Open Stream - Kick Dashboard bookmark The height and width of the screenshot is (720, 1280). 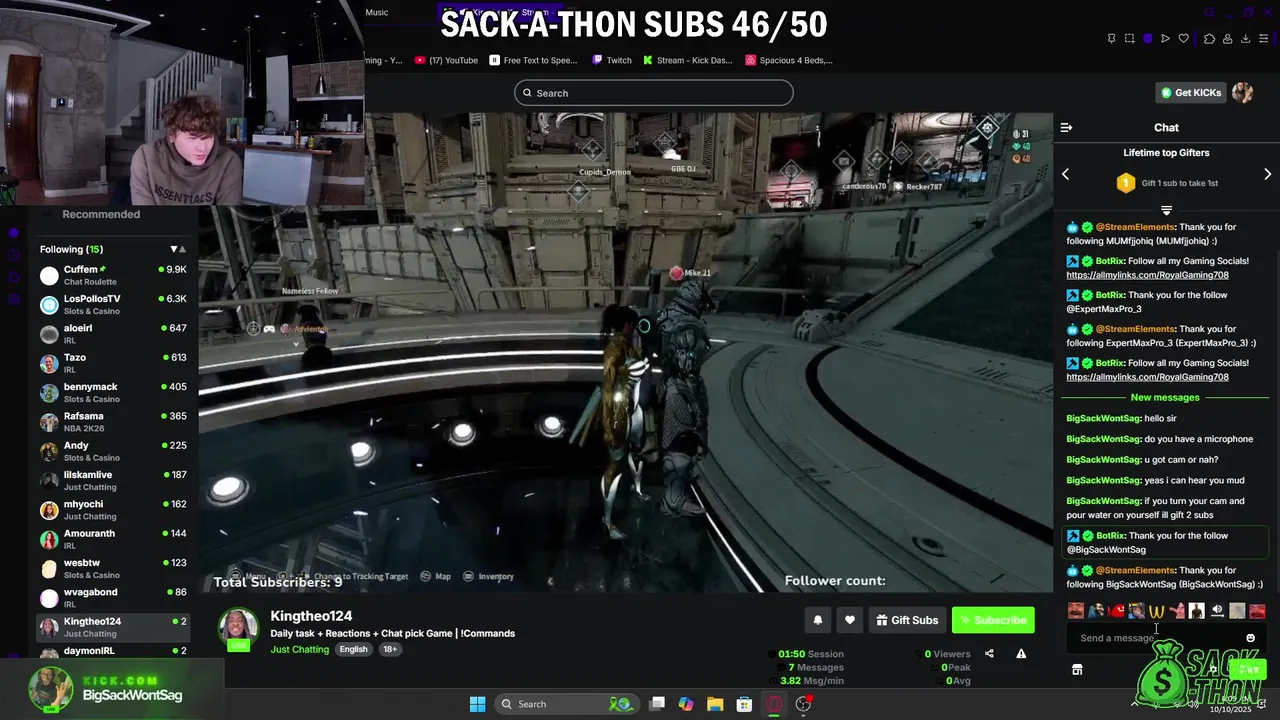pos(687,60)
